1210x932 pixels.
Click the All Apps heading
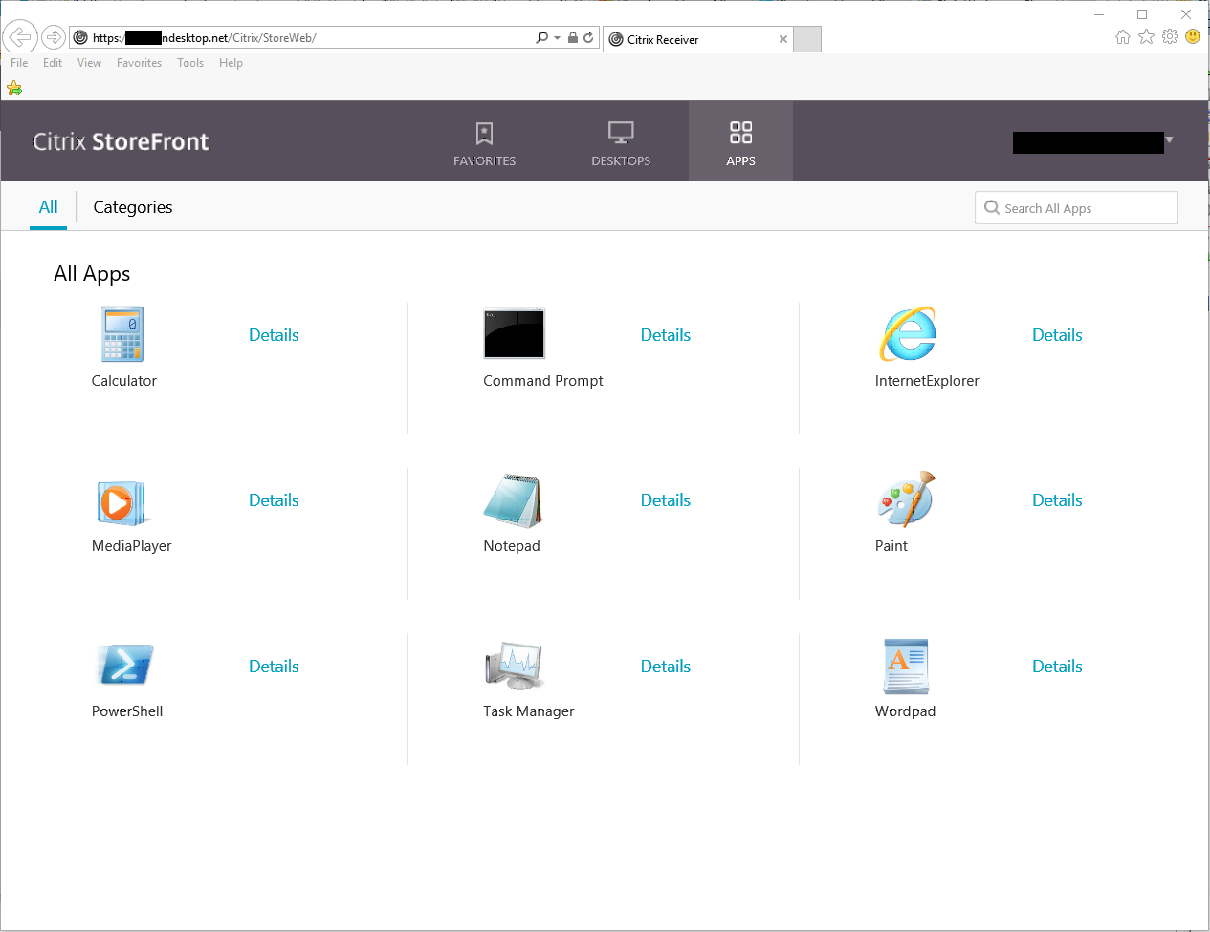point(92,274)
